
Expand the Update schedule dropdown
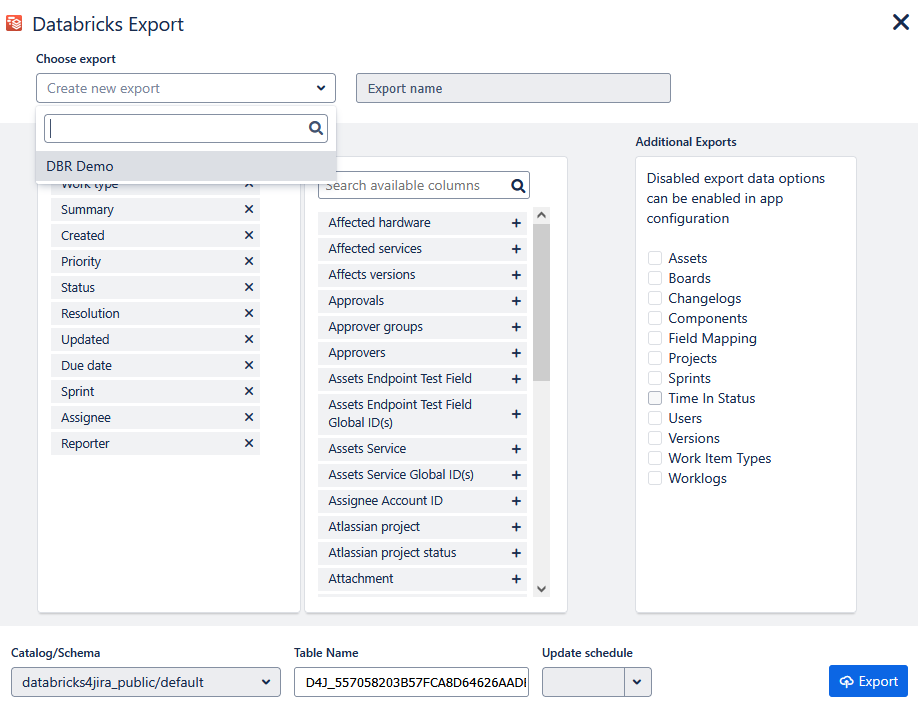638,682
